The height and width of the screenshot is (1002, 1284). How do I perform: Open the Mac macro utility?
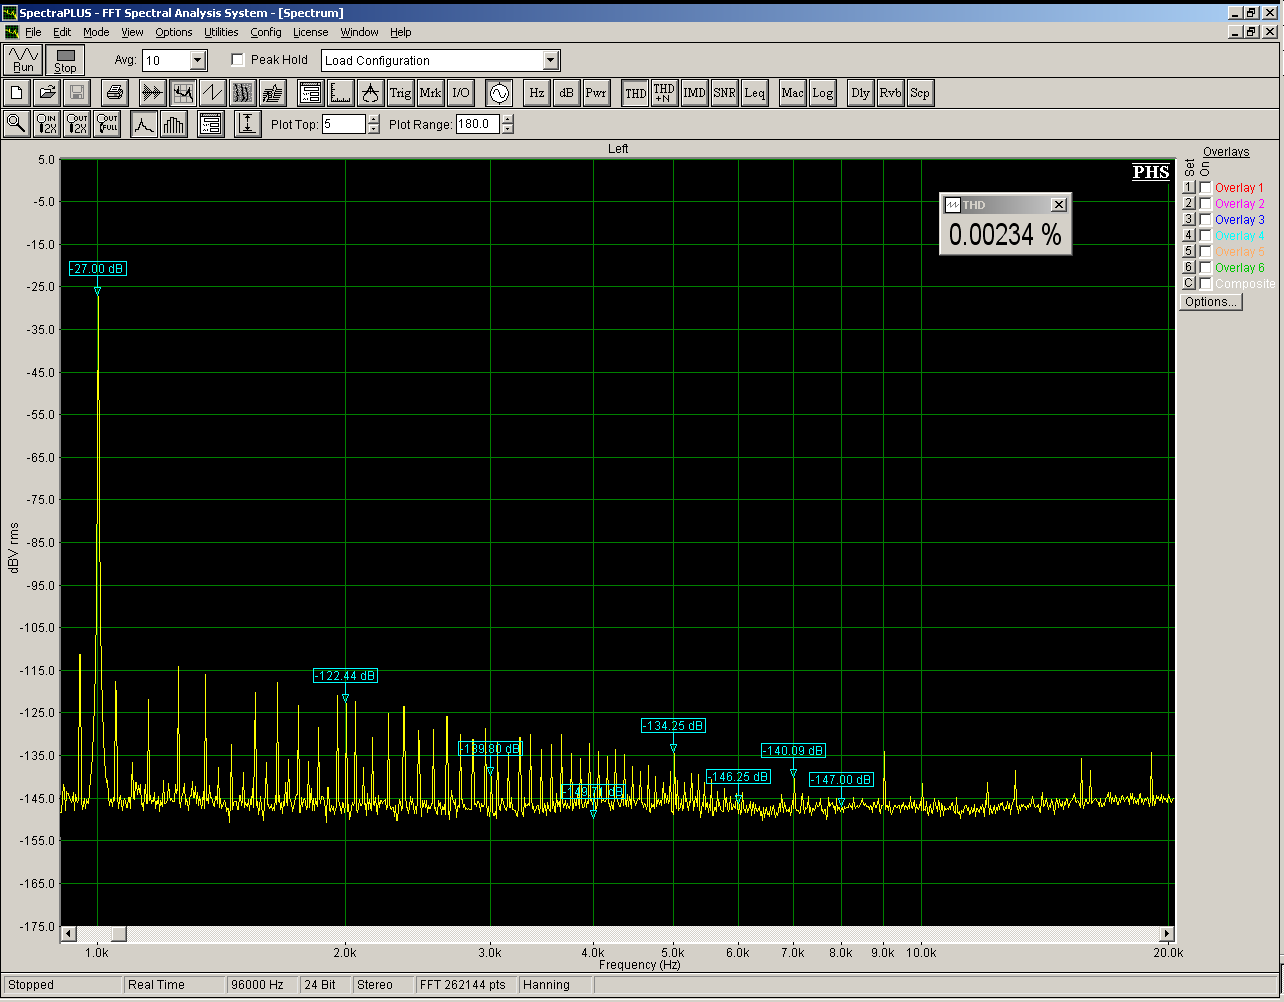pos(793,93)
